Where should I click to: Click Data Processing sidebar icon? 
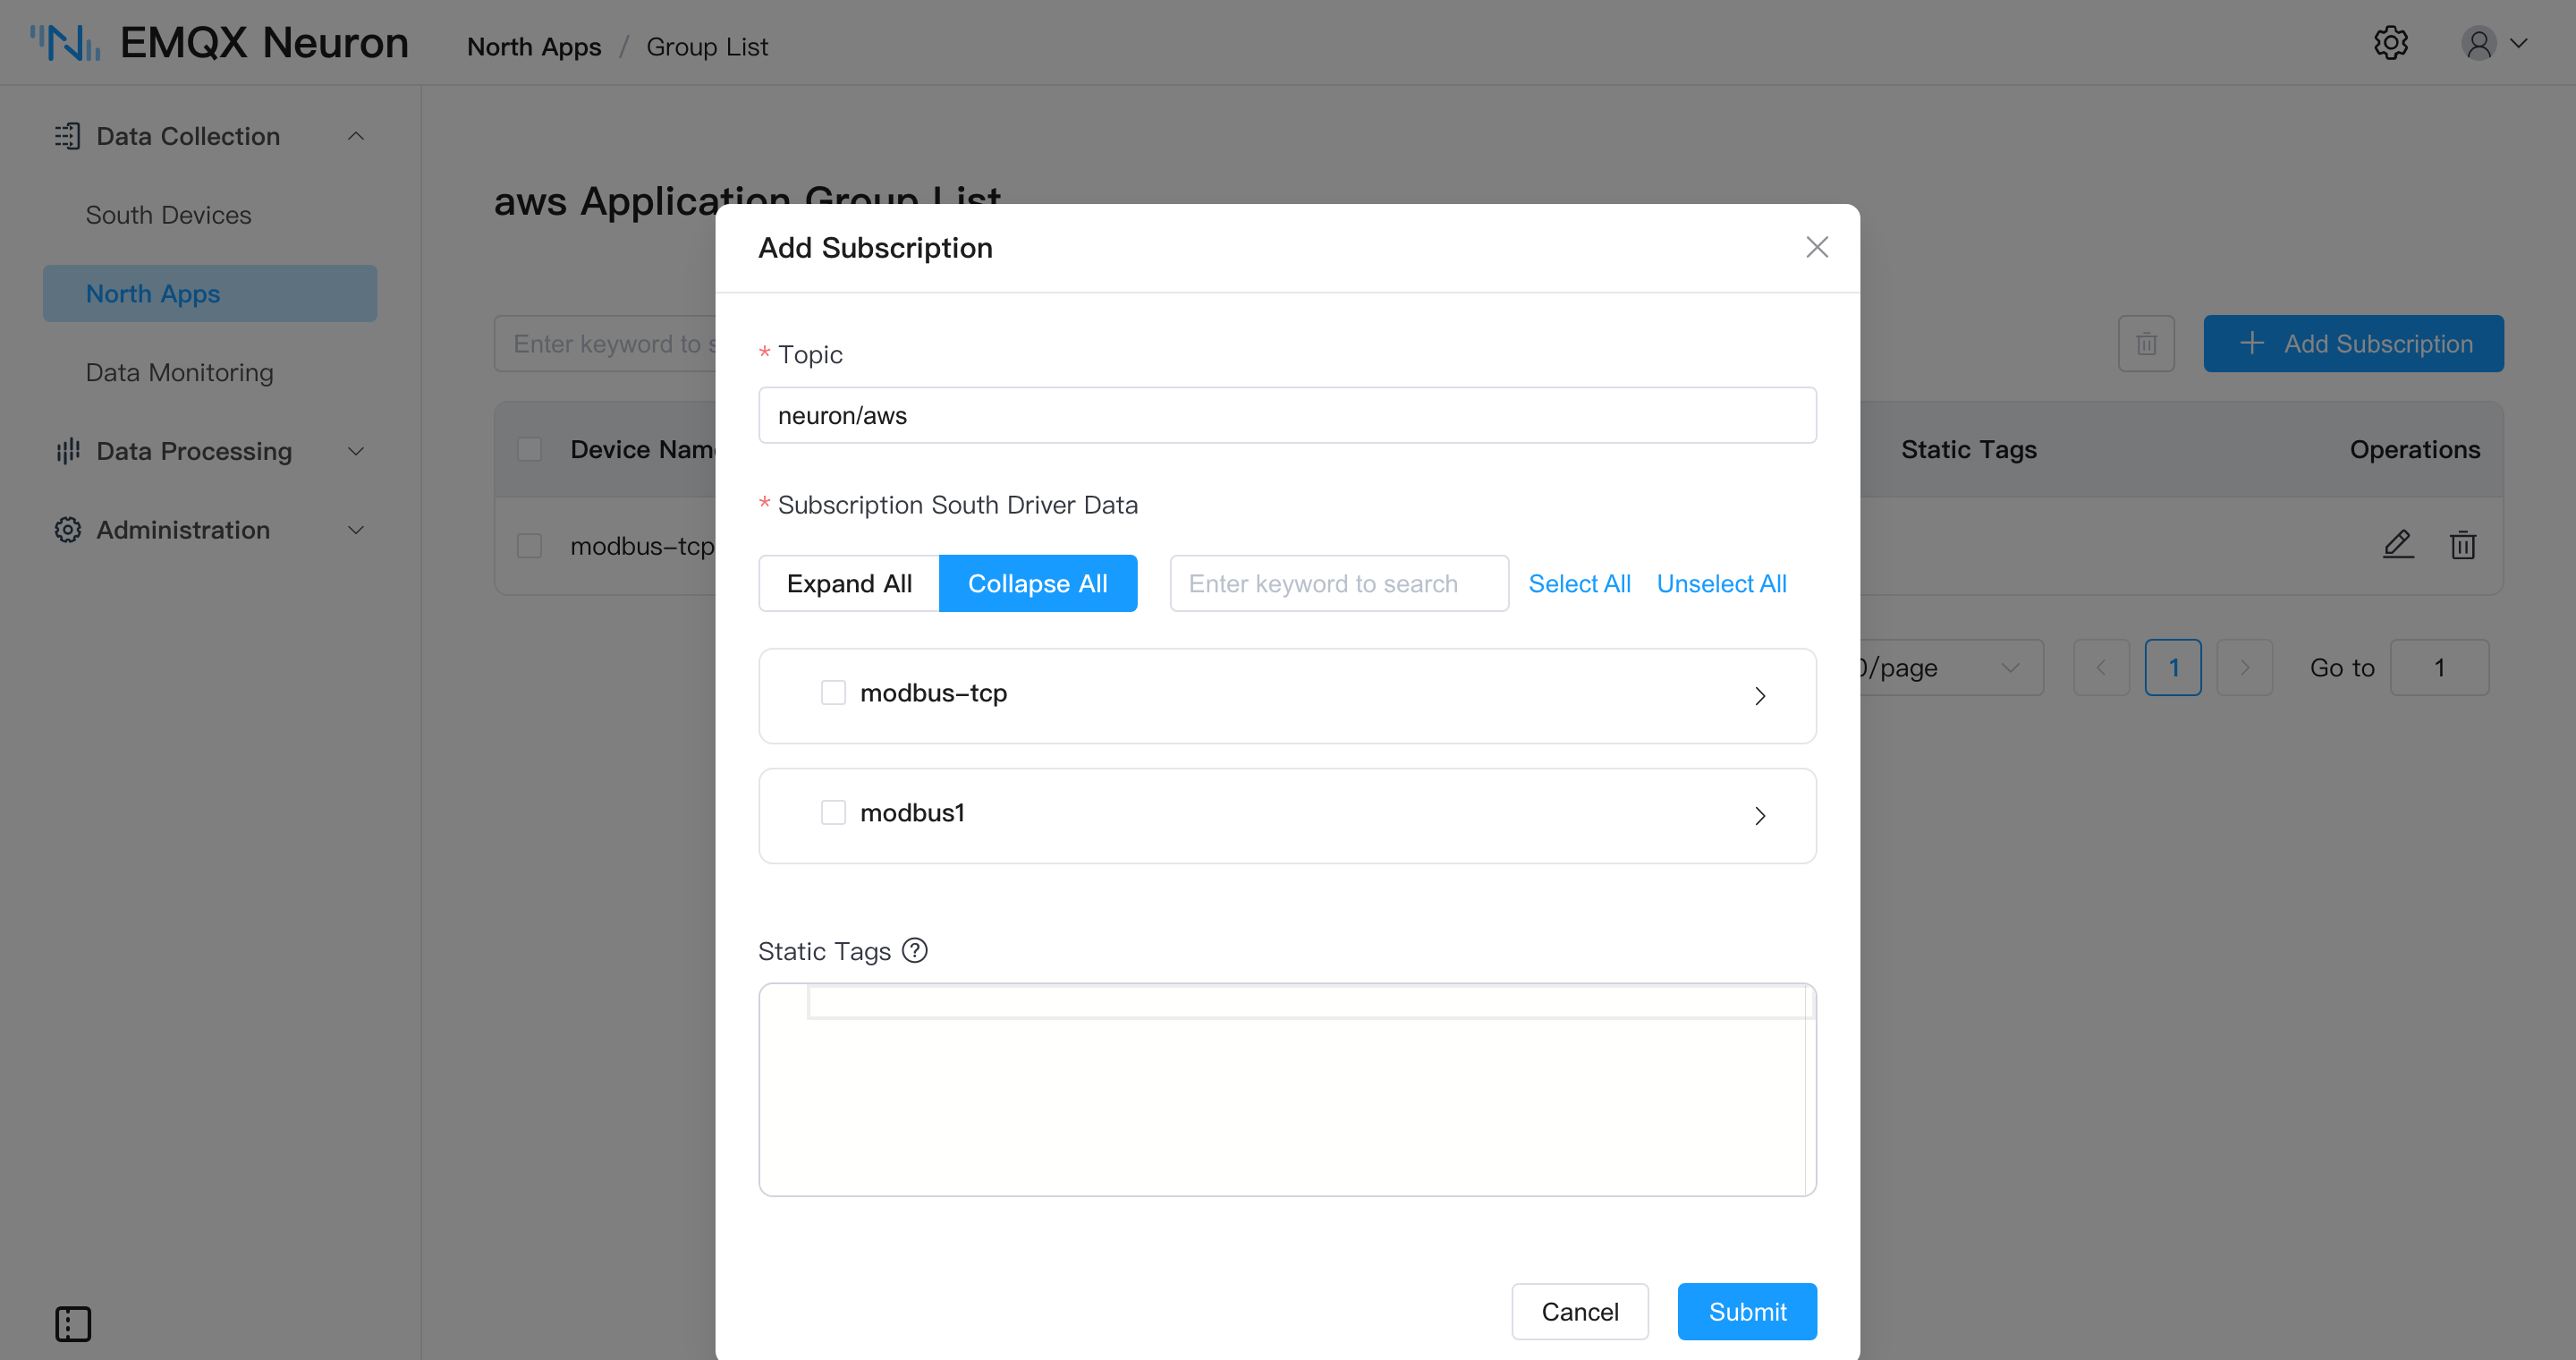coord(67,451)
